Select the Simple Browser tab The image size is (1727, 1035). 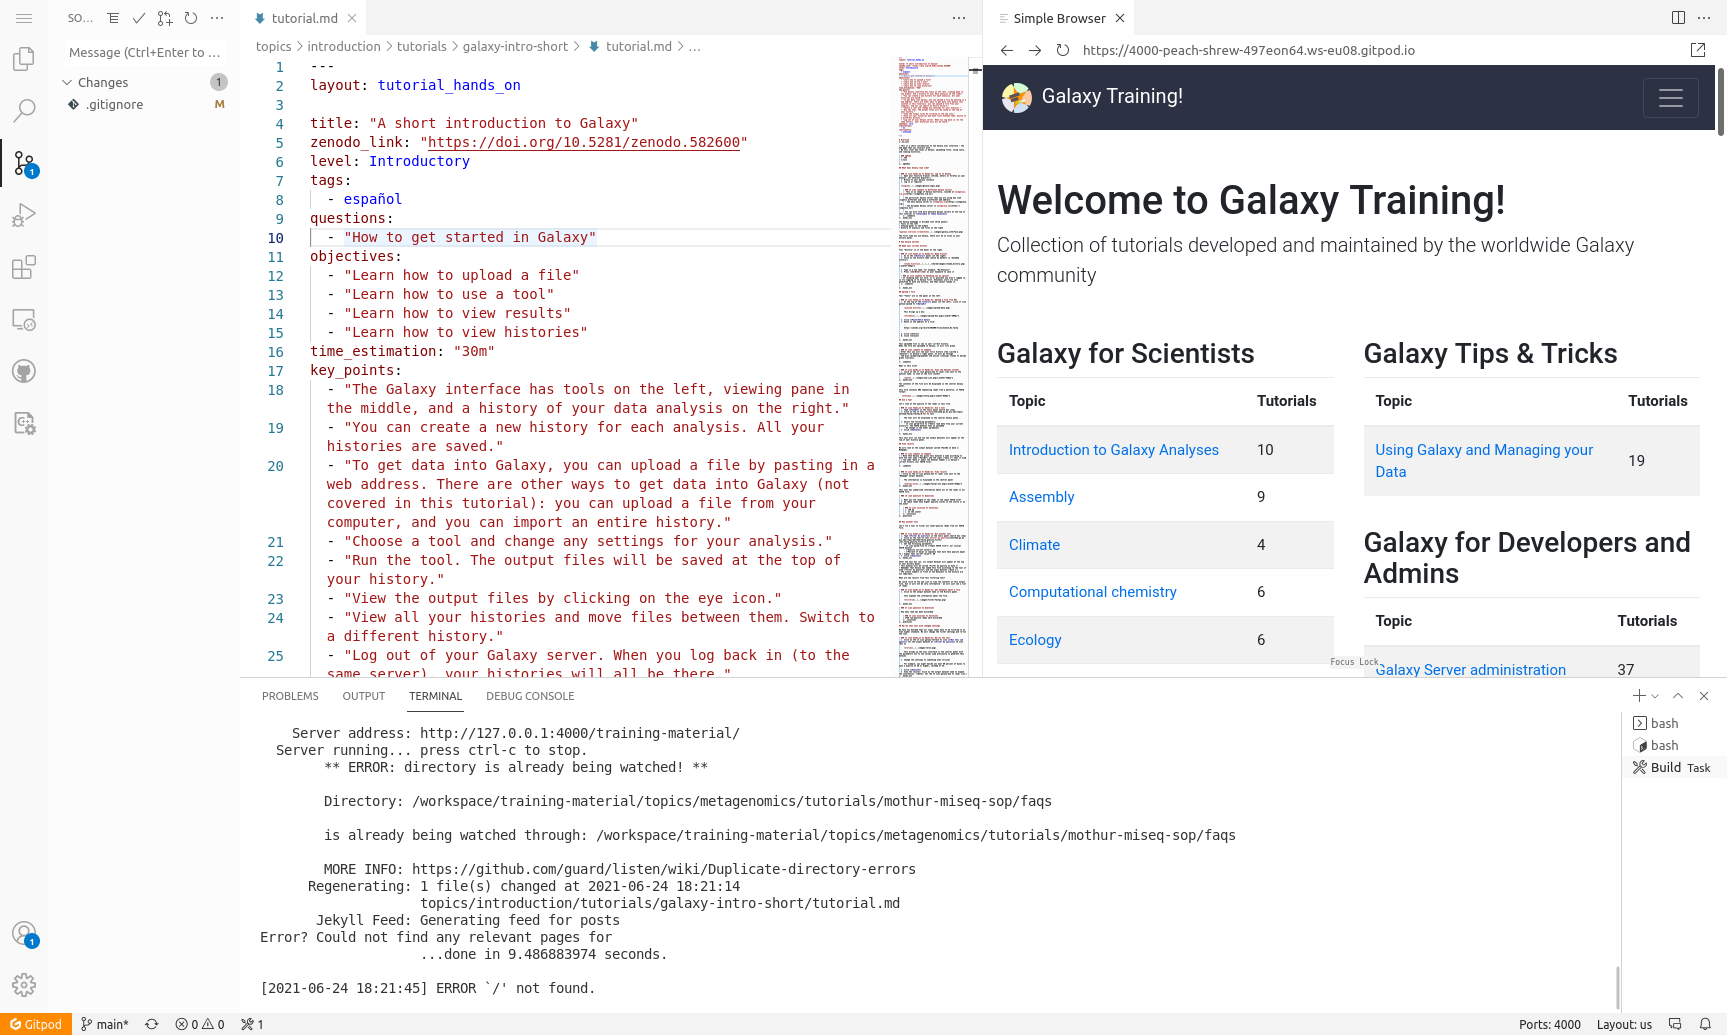1059,18
